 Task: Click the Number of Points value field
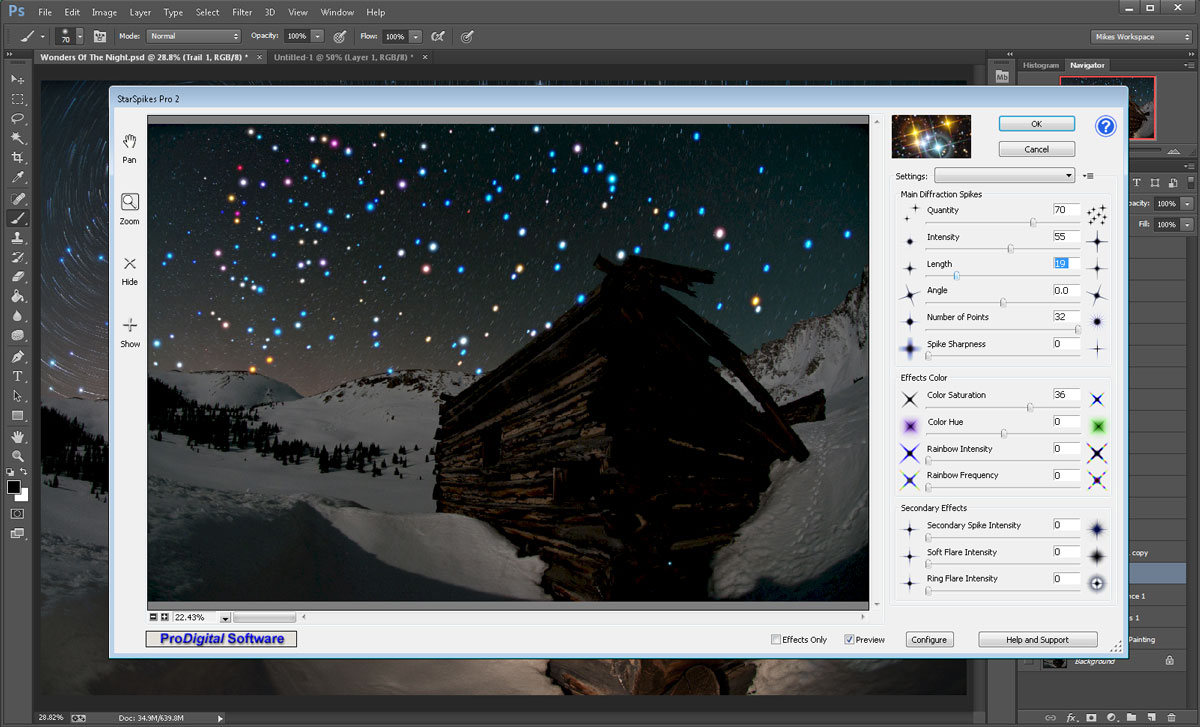tap(1066, 317)
